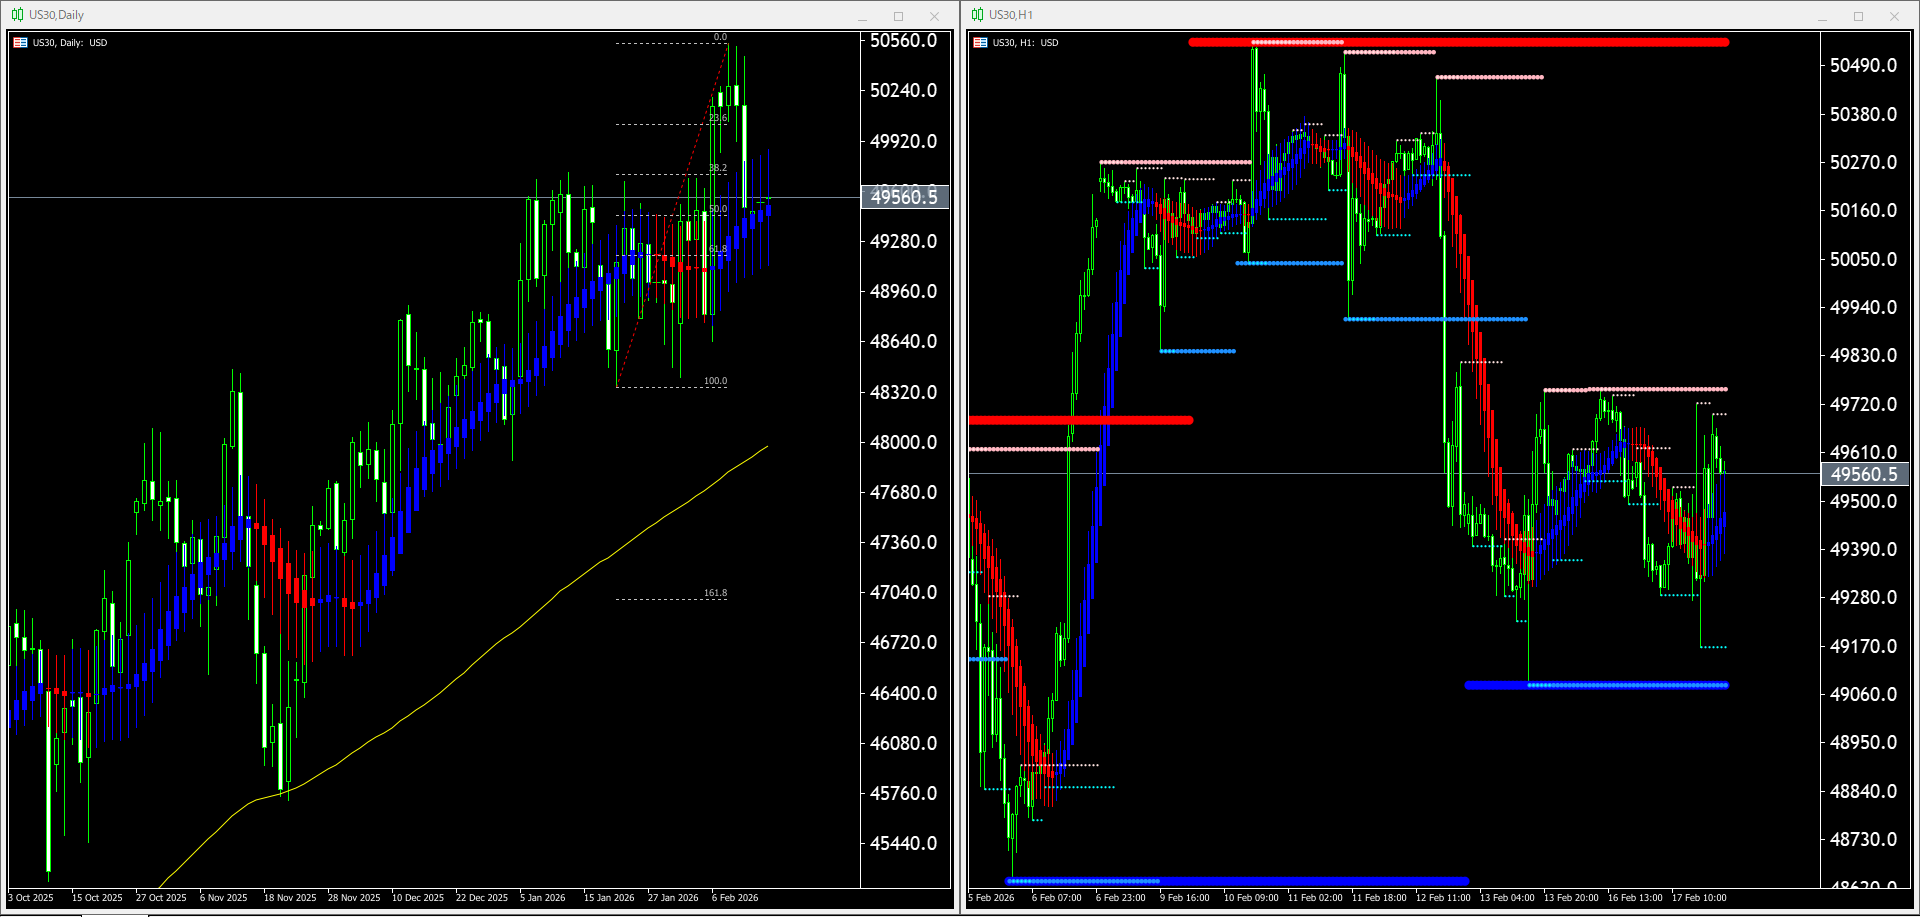Close the US30,Daily chart window

pyautogui.click(x=934, y=16)
